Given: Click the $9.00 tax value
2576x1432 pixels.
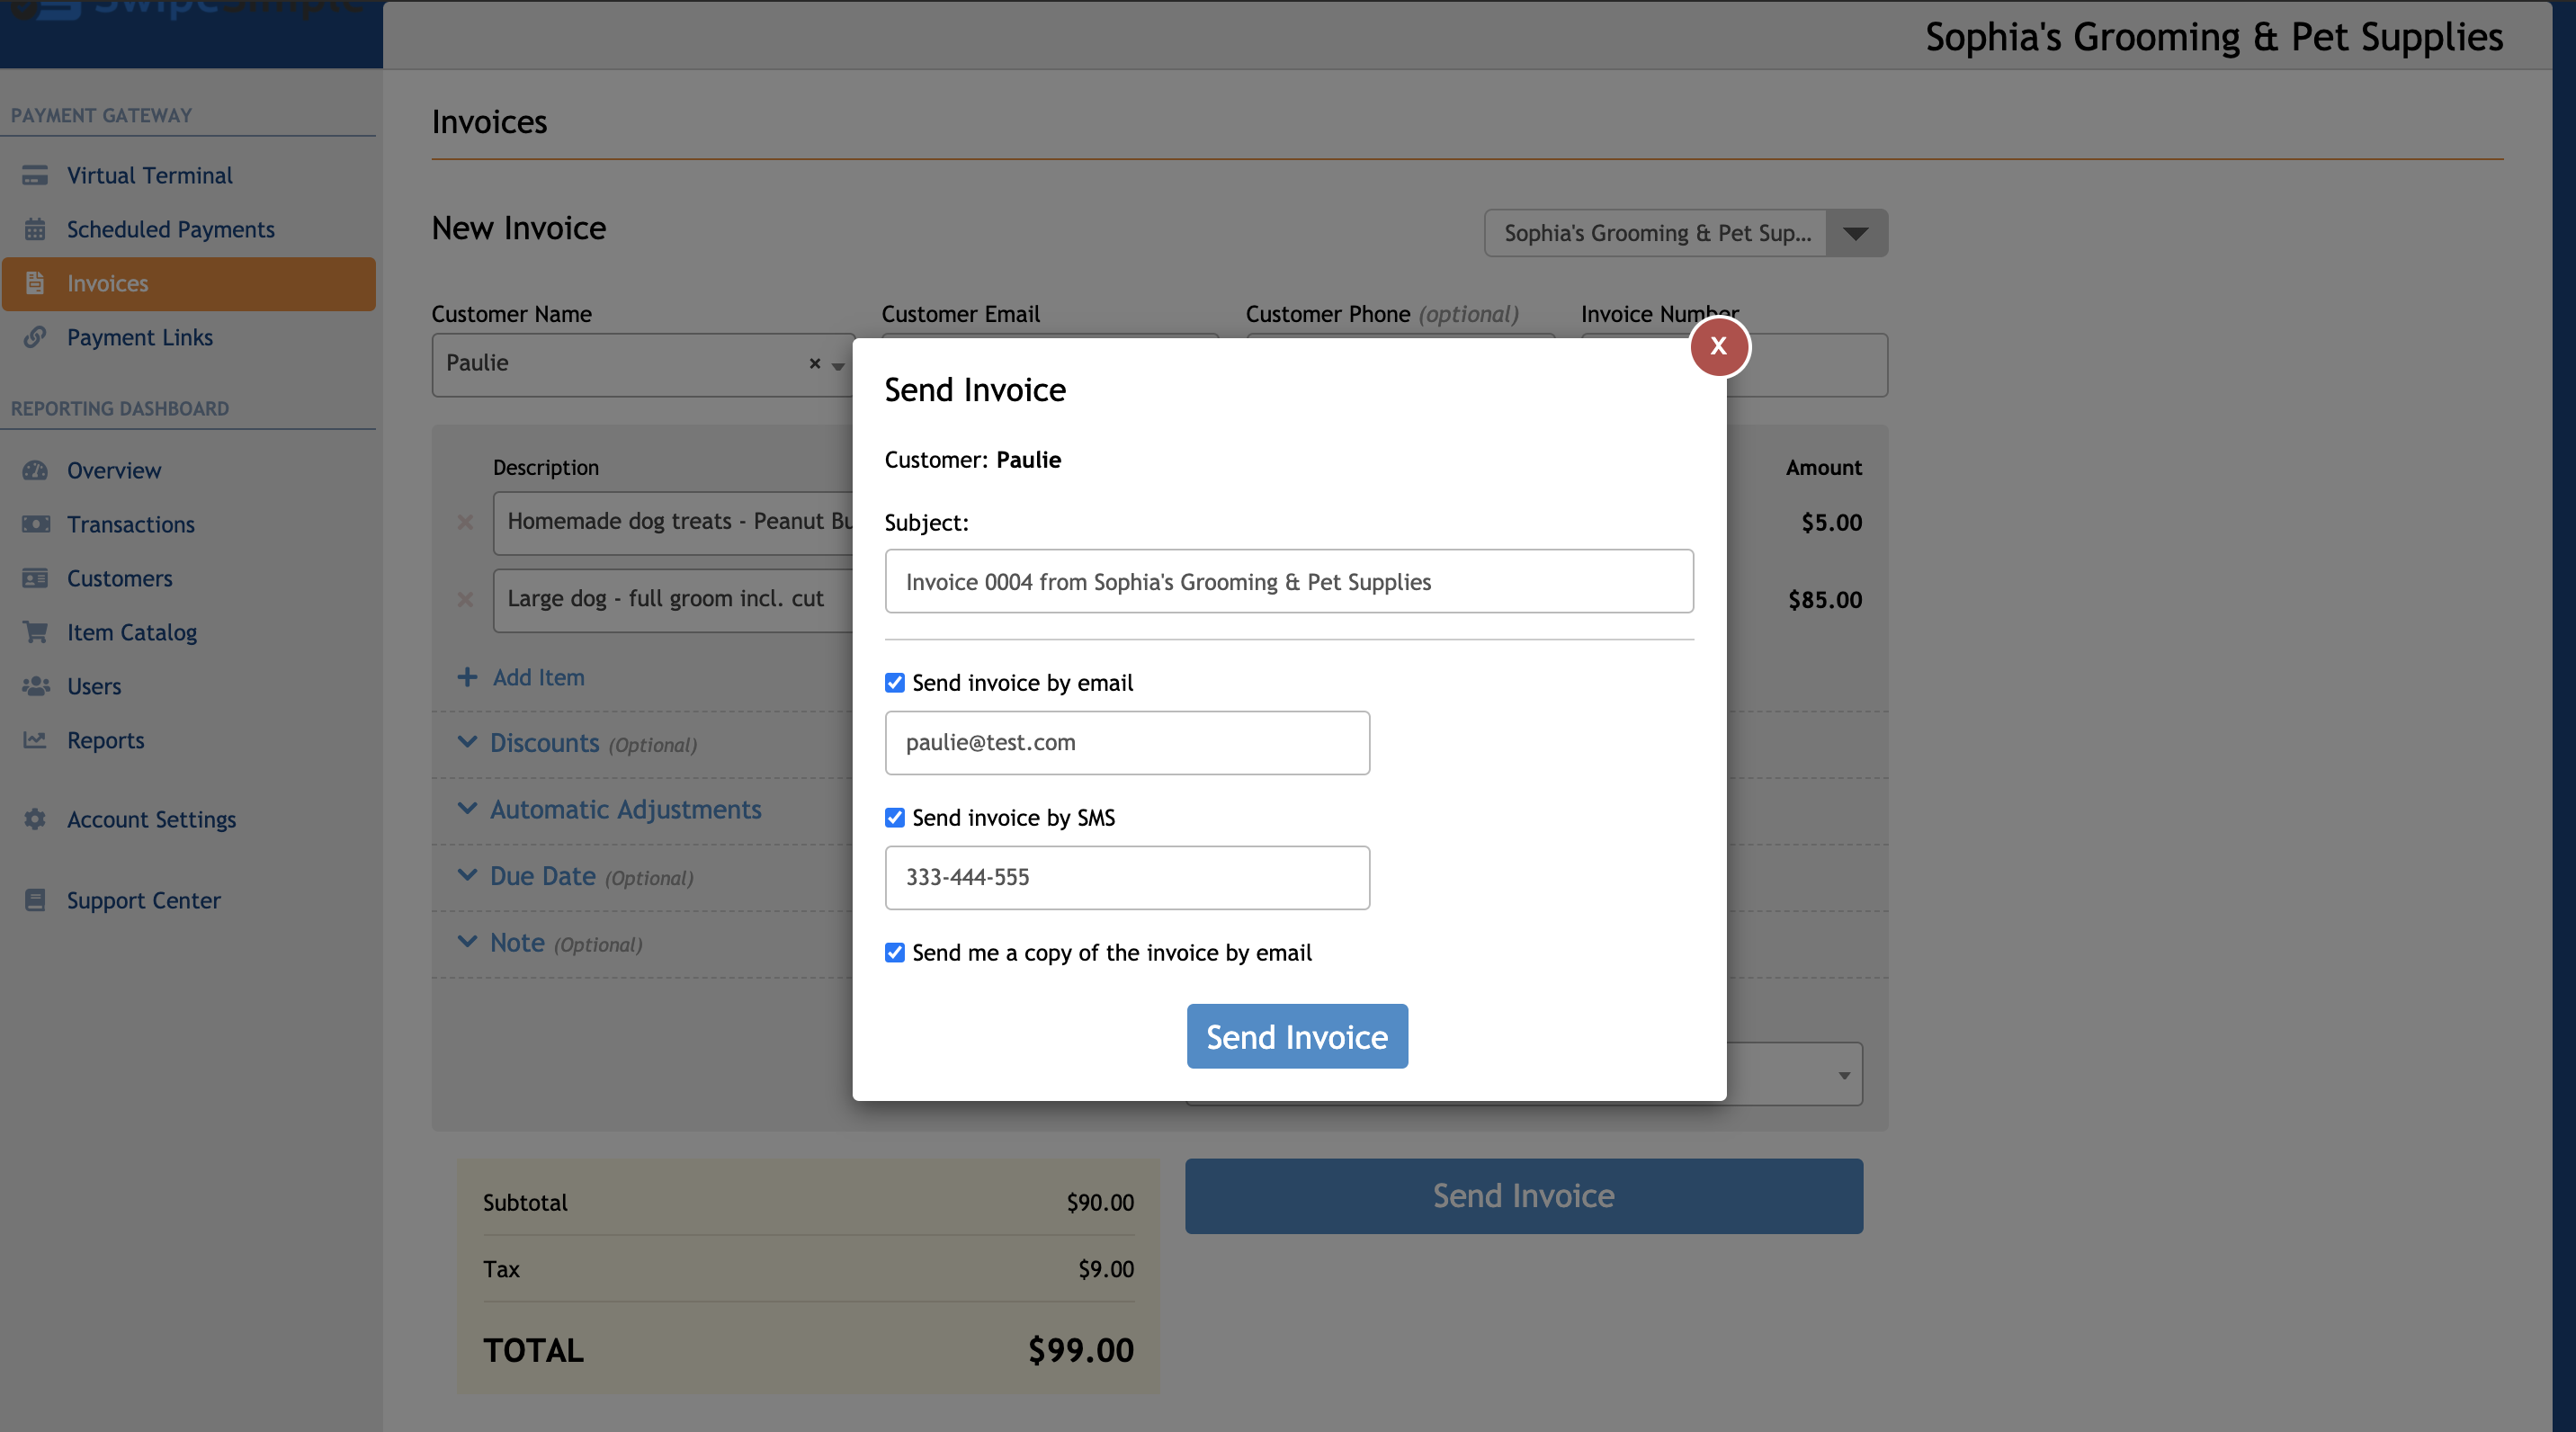Looking at the screenshot, I should click(x=1106, y=1269).
